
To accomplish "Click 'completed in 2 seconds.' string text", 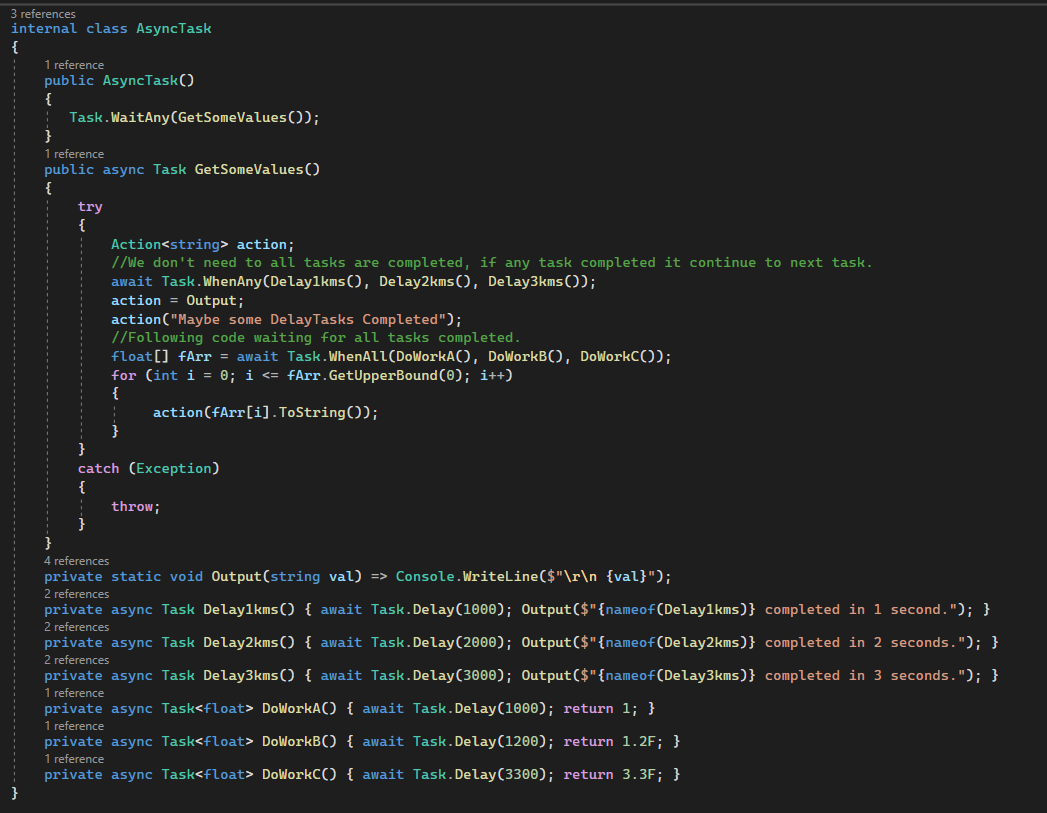I will [x=860, y=643].
